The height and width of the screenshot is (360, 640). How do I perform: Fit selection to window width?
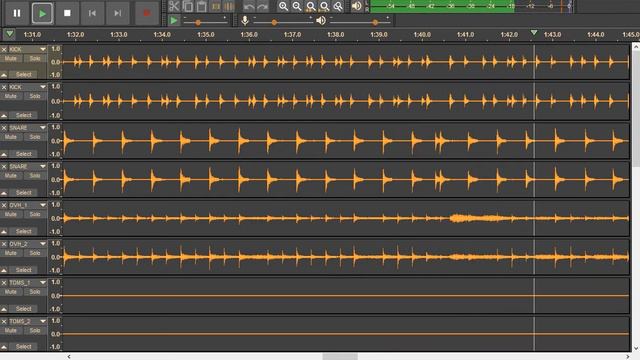point(311,6)
